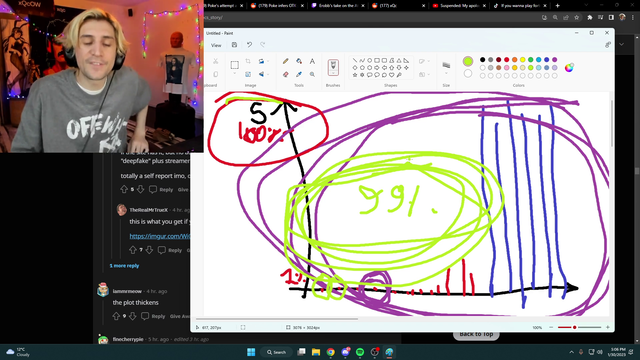
Task: Click the Windows Start button
Action: click(x=251, y=352)
